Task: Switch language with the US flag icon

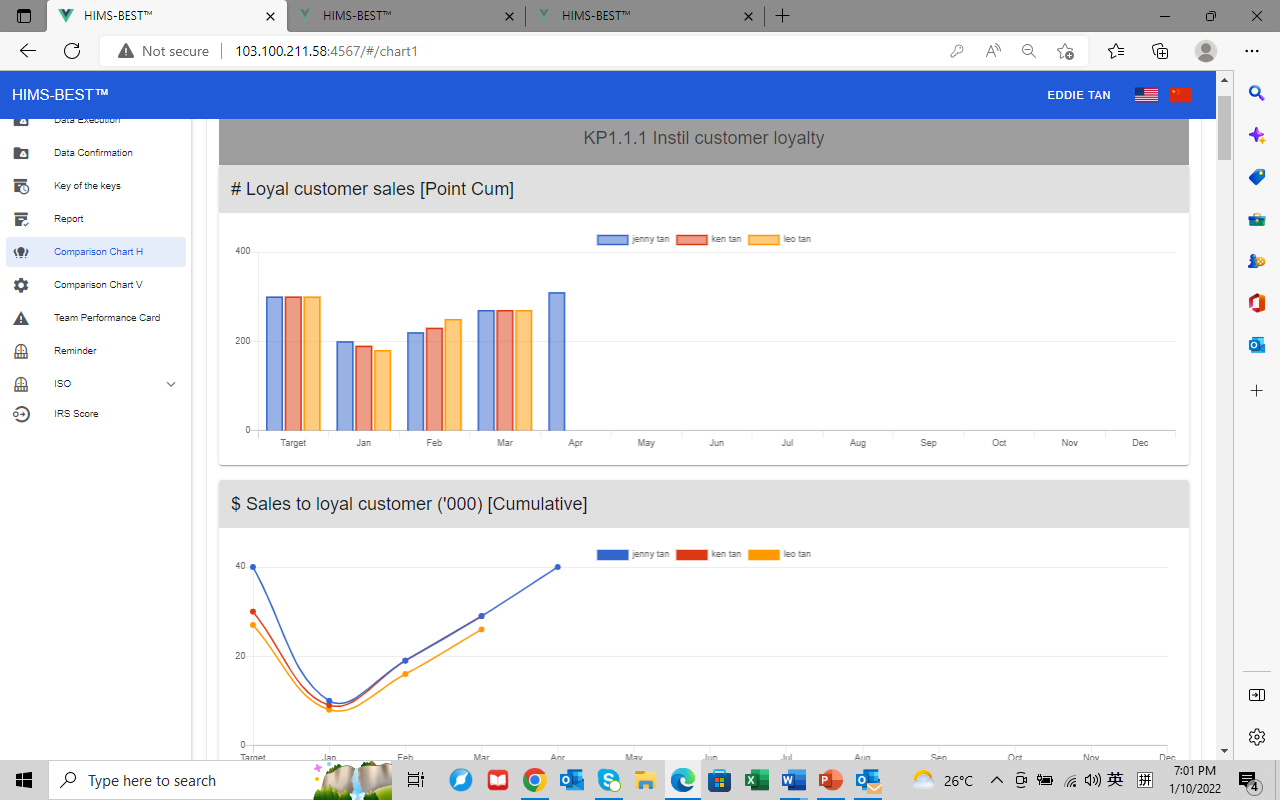Action: point(1146,95)
